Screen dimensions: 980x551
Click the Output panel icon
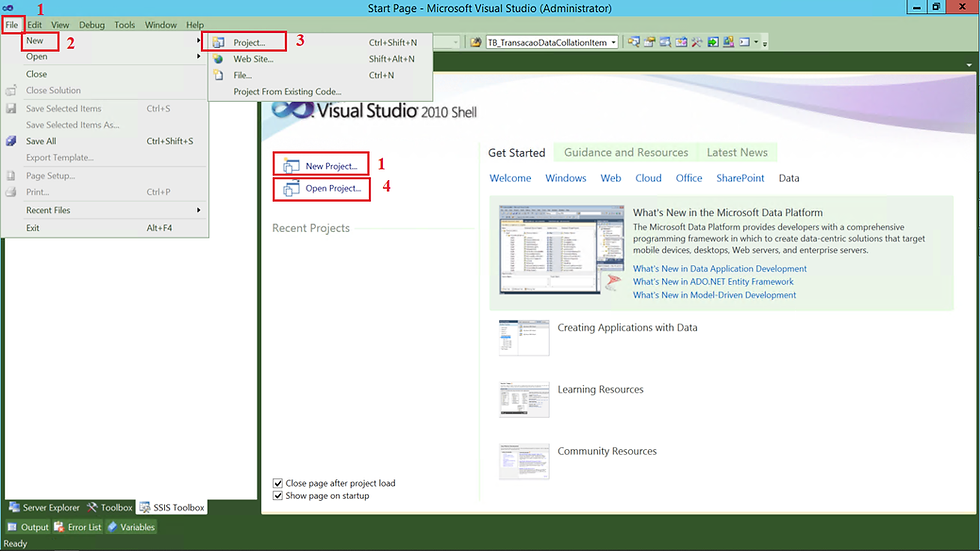point(12,527)
